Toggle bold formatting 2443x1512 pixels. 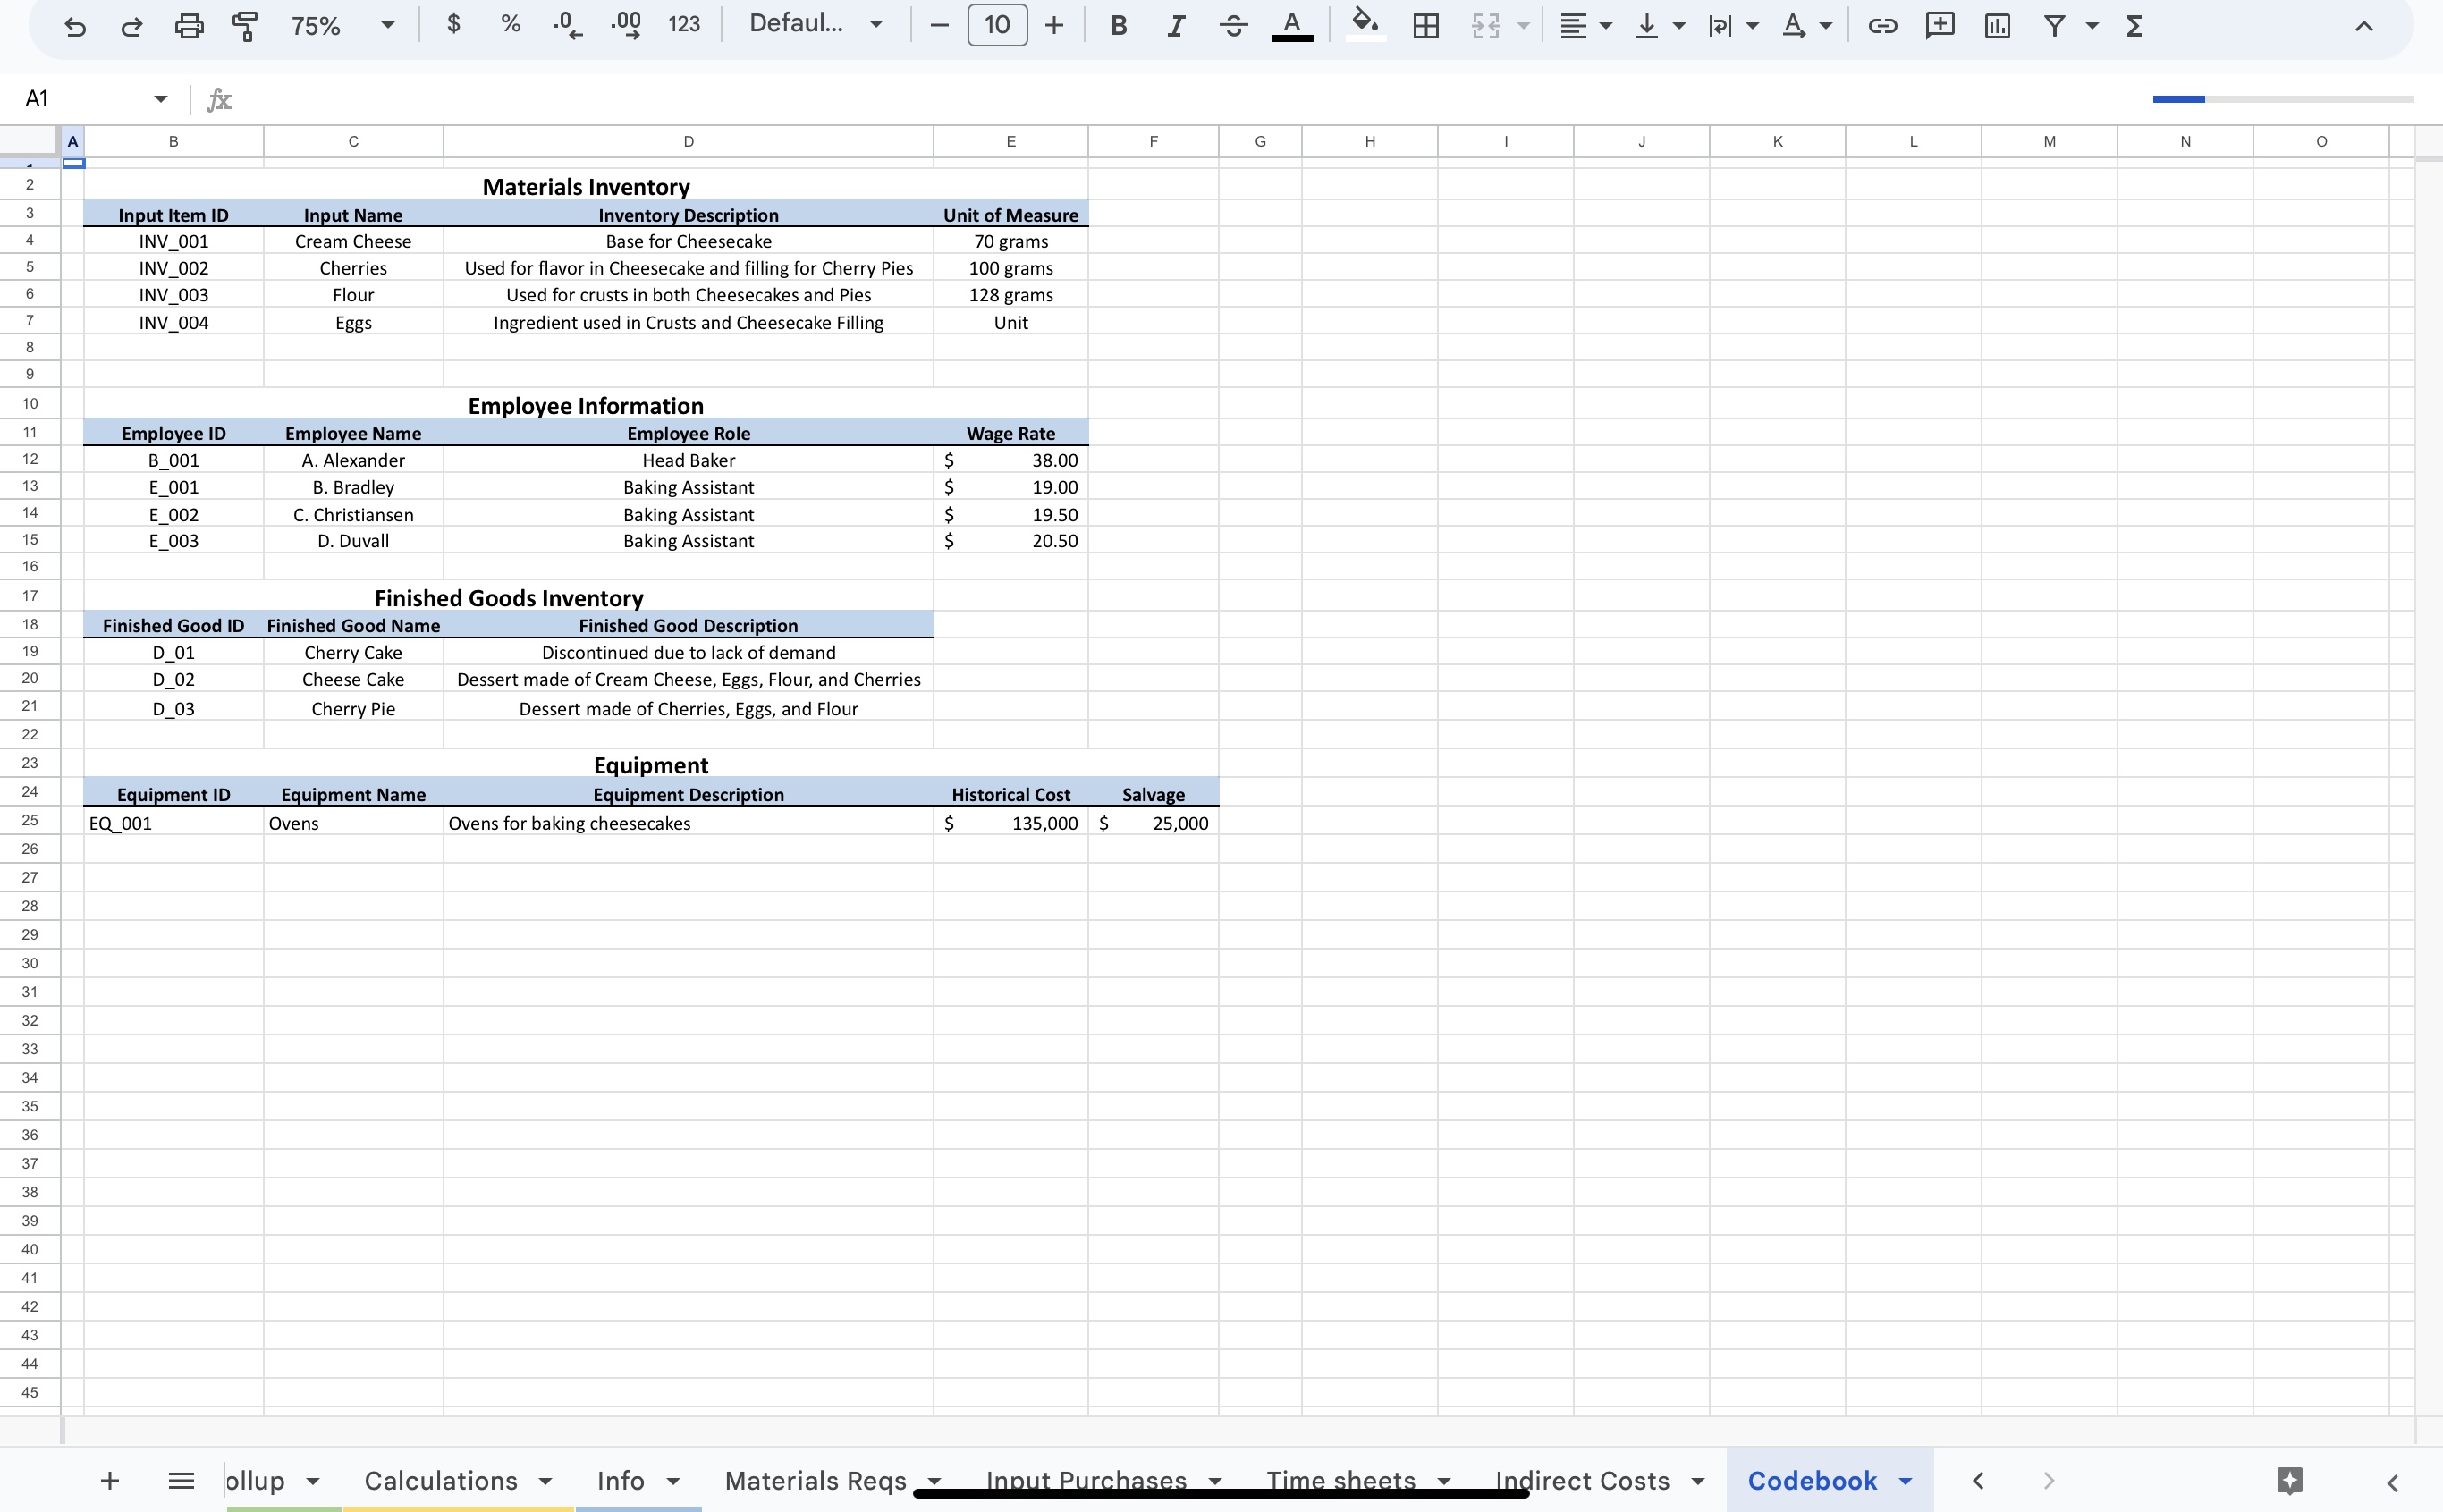pos(1117,25)
